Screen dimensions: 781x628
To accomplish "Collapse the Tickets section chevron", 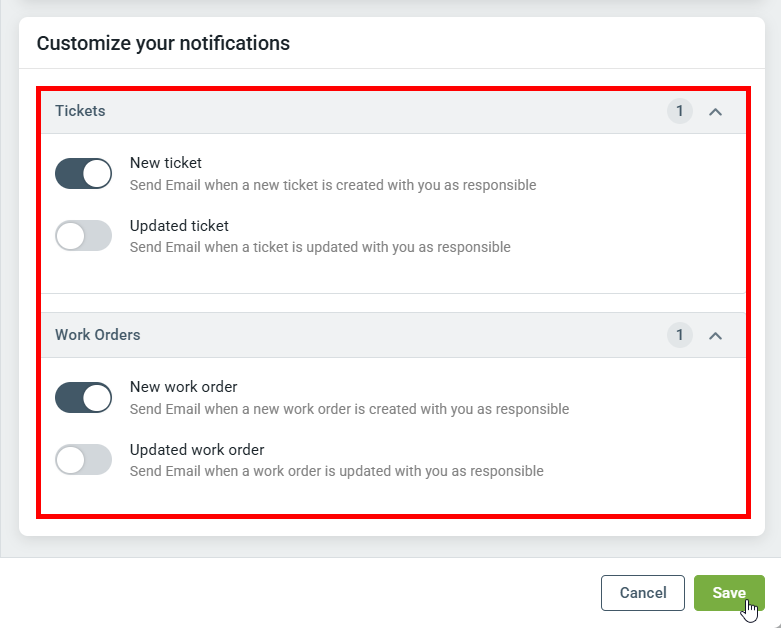I will click(x=715, y=112).
